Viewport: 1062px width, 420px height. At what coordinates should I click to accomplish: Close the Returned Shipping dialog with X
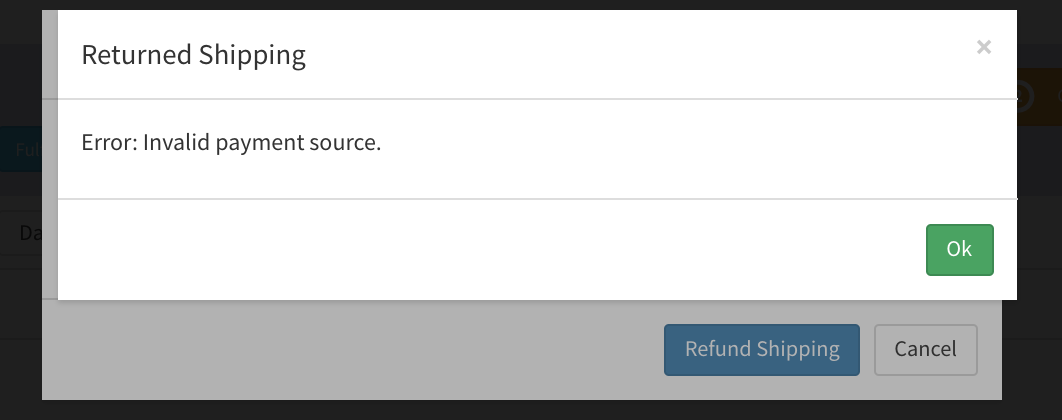pyautogui.click(x=983, y=47)
